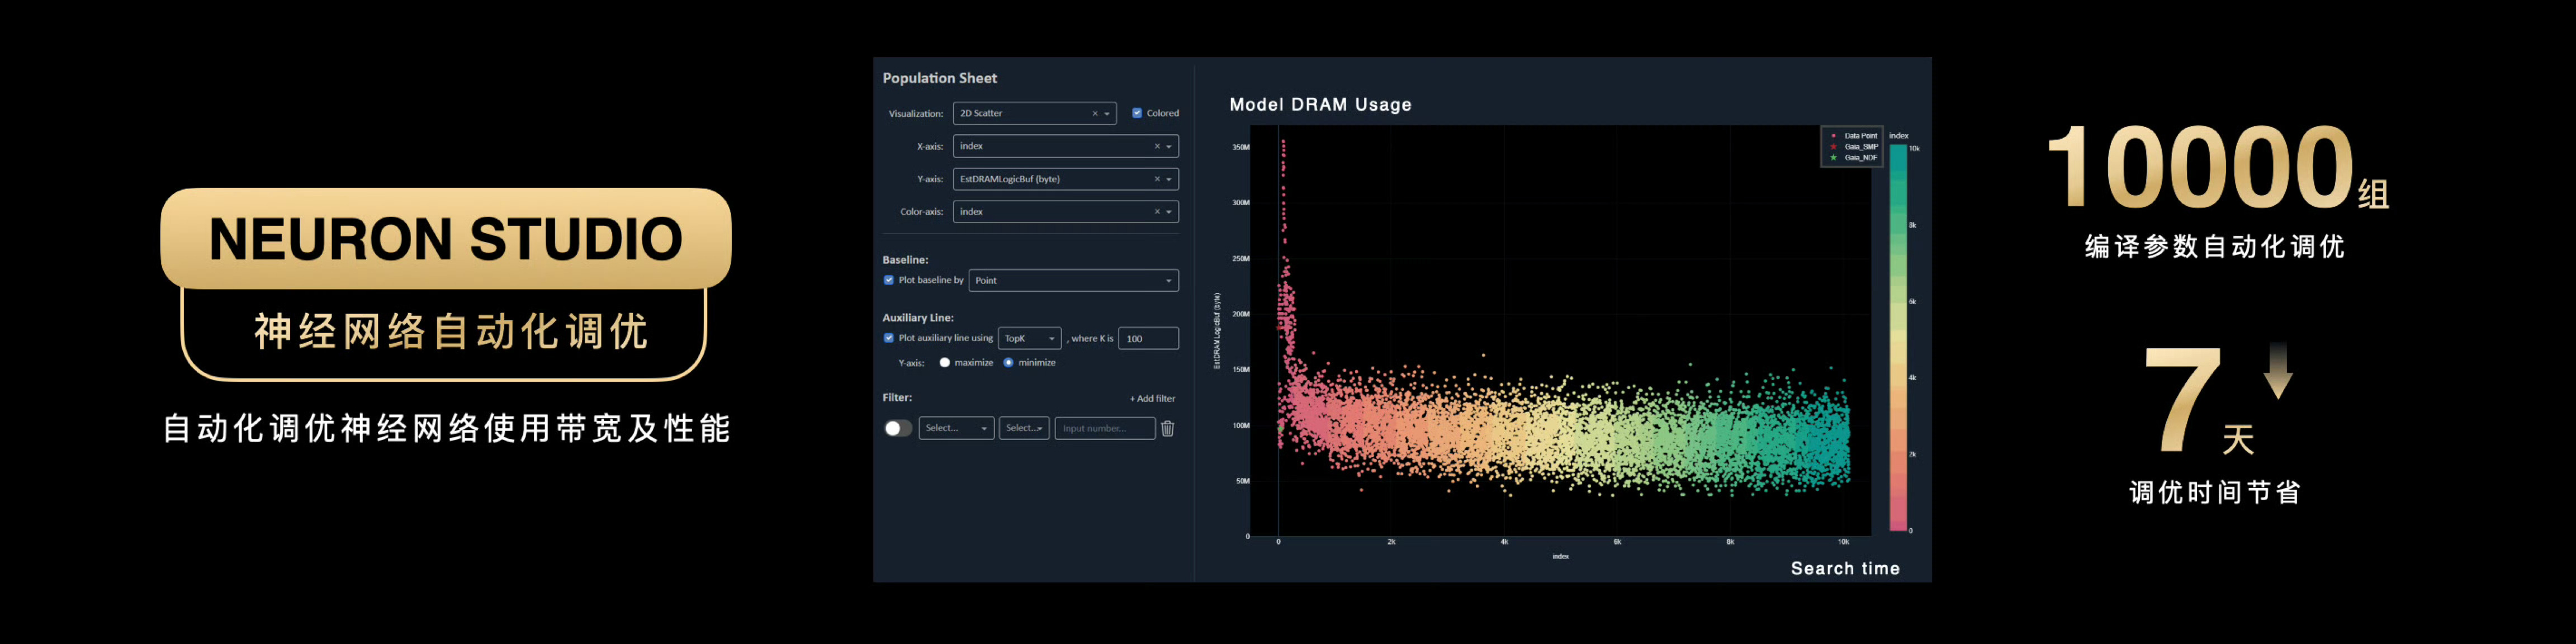The width and height of the screenshot is (2576, 644).
Task: Enable the filter toggle switch
Action: click(898, 429)
